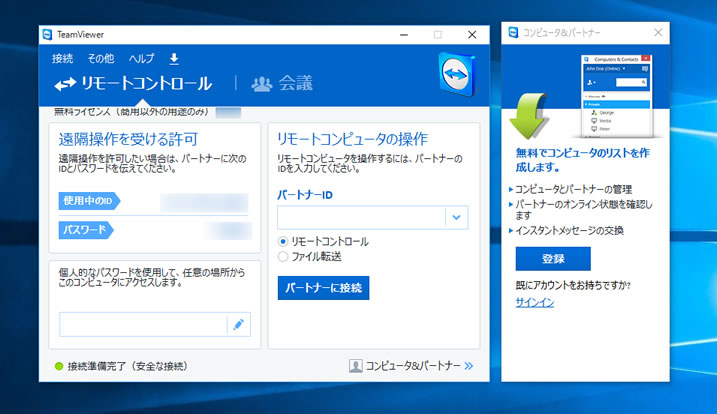Select the リモートコントロール radio button
The image size is (717, 414).
pyautogui.click(x=283, y=241)
